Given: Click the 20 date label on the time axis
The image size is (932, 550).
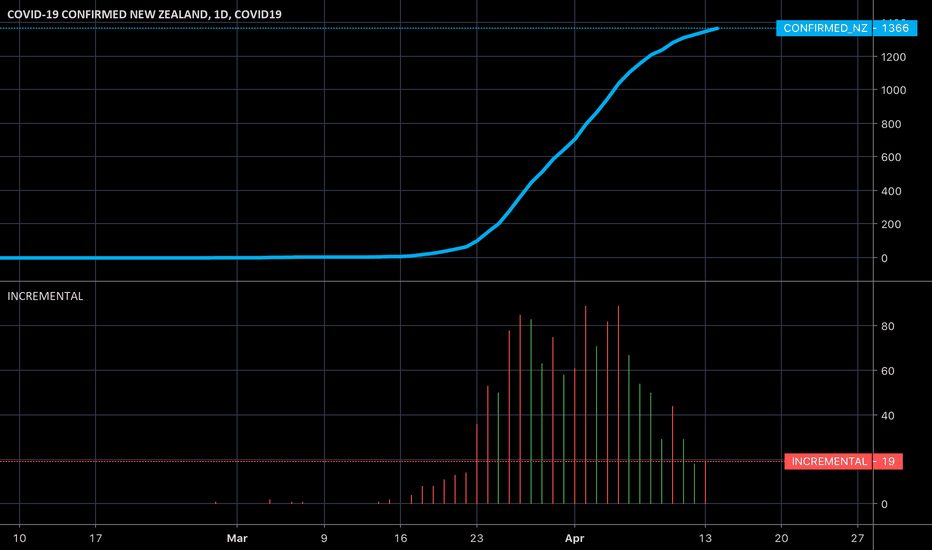Looking at the screenshot, I should [781, 538].
